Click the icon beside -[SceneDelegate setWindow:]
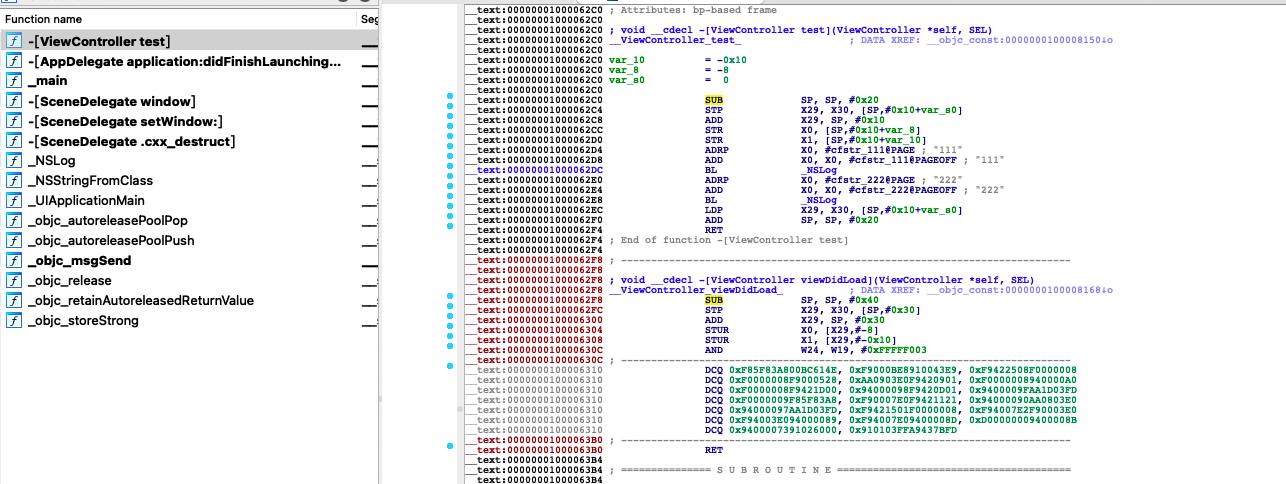1286x484 pixels. (x=14, y=121)
